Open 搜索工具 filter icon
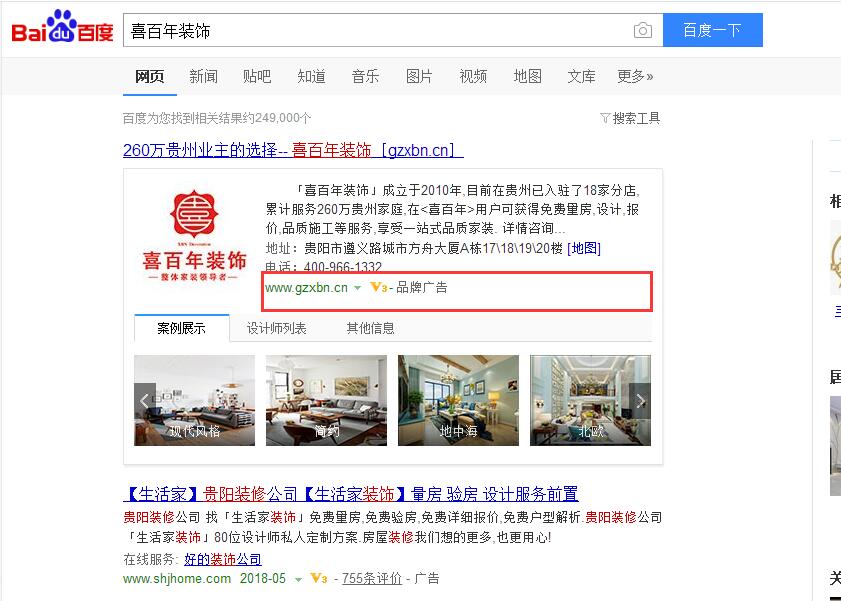Viewport: 841px width, 601px height. [604, 117]
